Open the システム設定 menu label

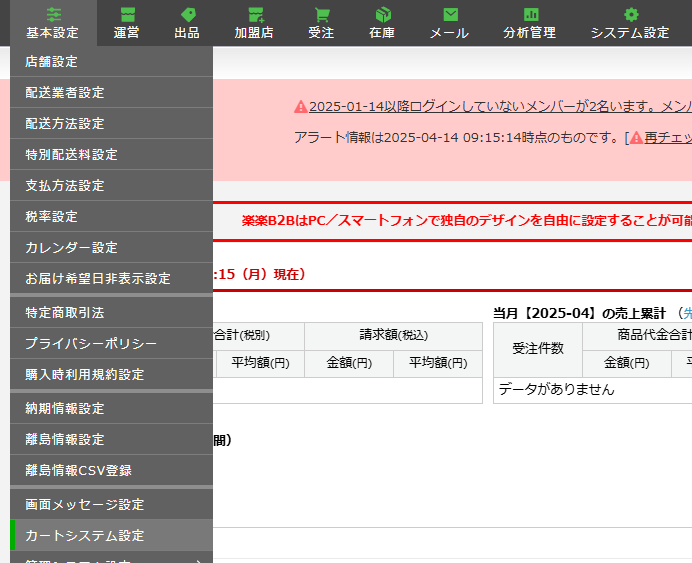coord(630,33)
